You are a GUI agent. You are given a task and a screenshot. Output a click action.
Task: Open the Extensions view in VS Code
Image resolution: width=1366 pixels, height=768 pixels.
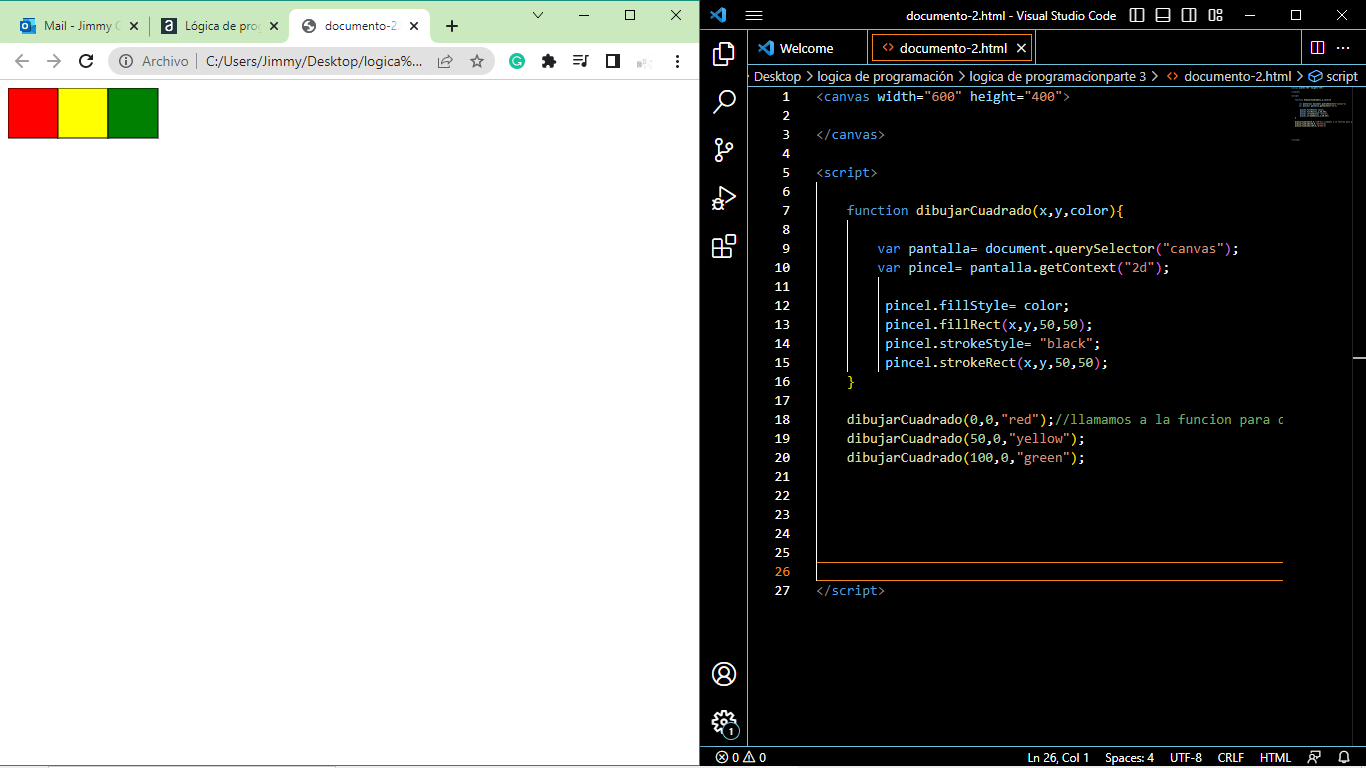click(724, 246)
